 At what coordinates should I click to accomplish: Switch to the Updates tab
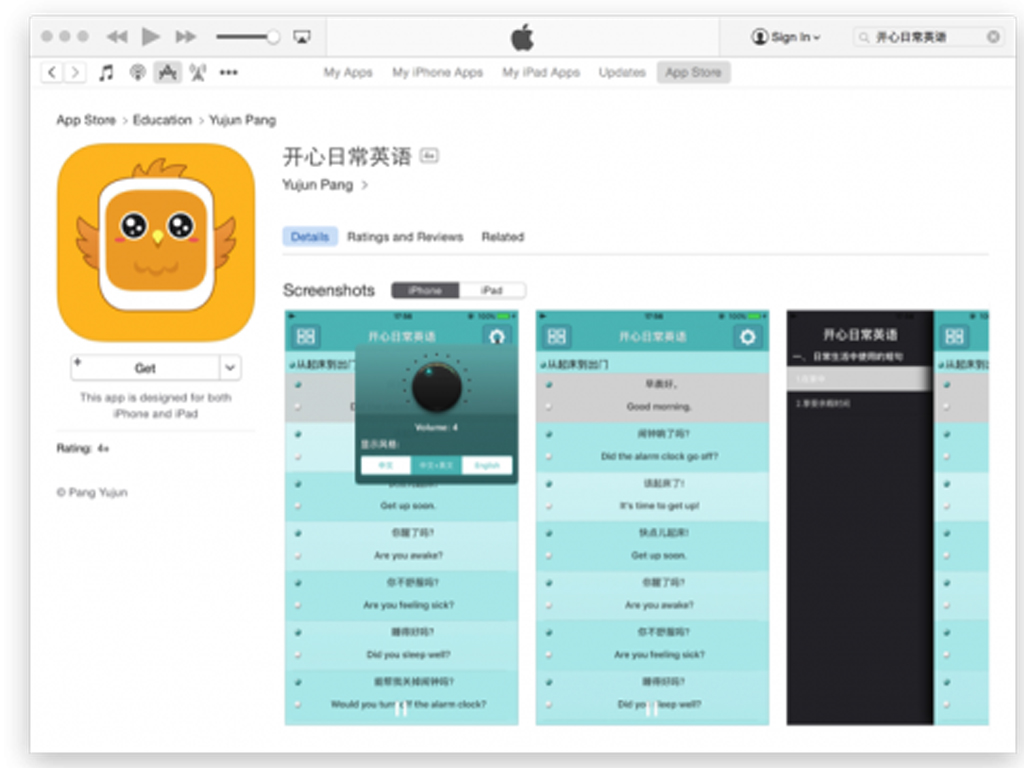622,72
